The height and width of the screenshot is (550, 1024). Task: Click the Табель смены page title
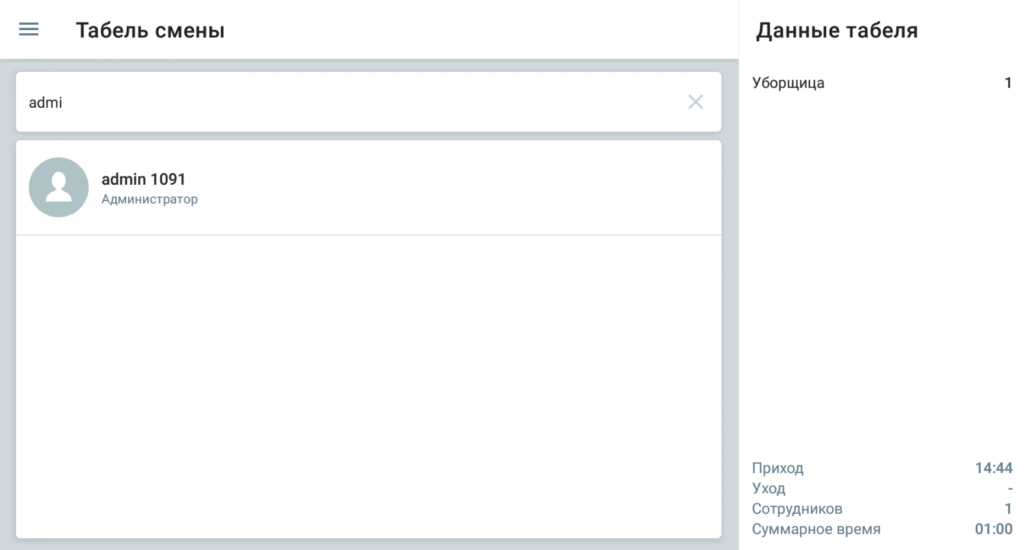(x=150, y=30)
